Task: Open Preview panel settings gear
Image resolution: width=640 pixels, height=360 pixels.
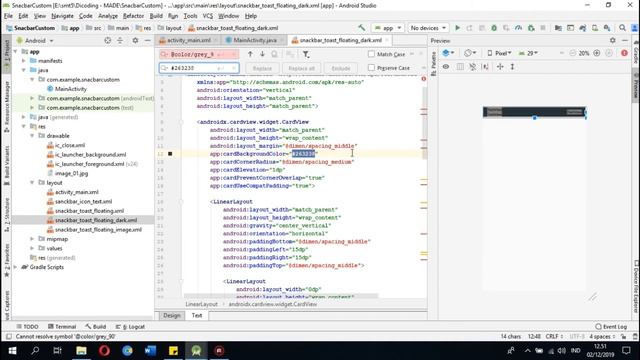Action: click(x=613, y=40)
